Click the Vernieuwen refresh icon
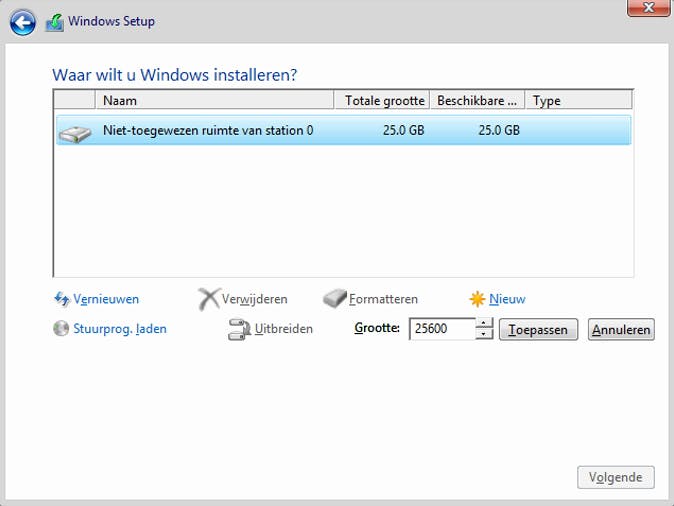Image resolution: width=674 pixels, height=506 pixels. click(x=61, y=299)
